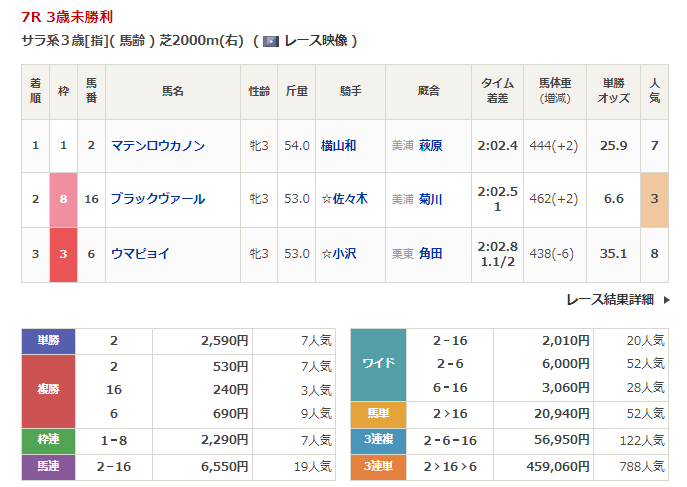
Task: Click the race video camera icon
Action: tap(270, 41)
